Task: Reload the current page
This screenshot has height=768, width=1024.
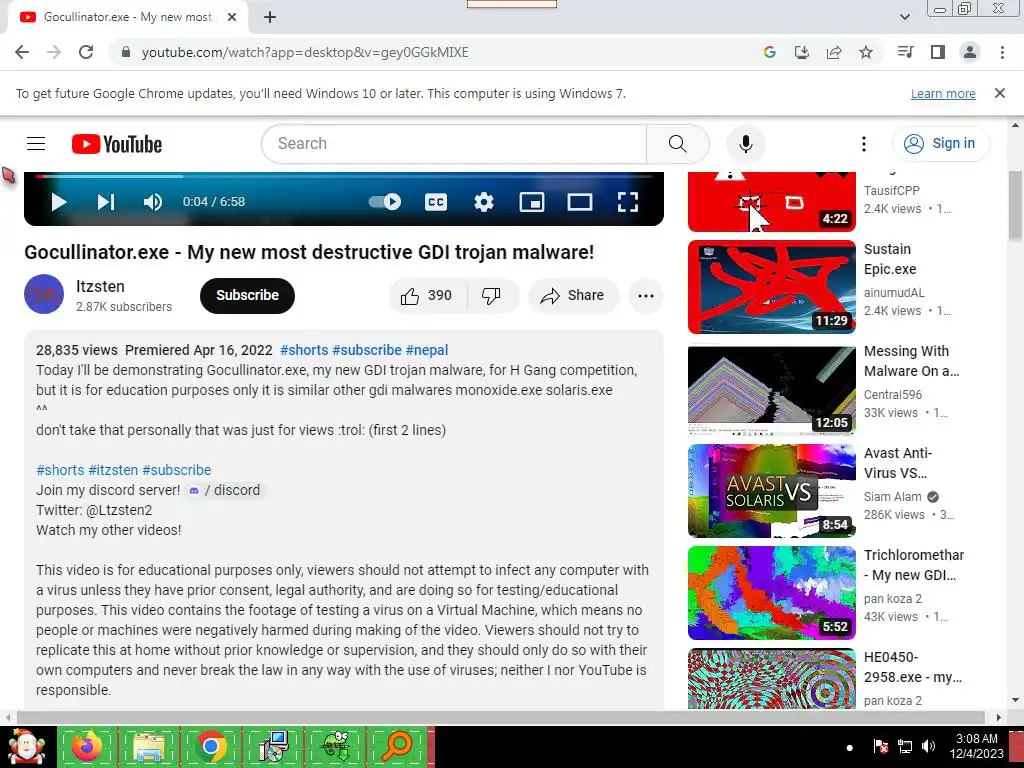Action: click(x=86, y=52)
